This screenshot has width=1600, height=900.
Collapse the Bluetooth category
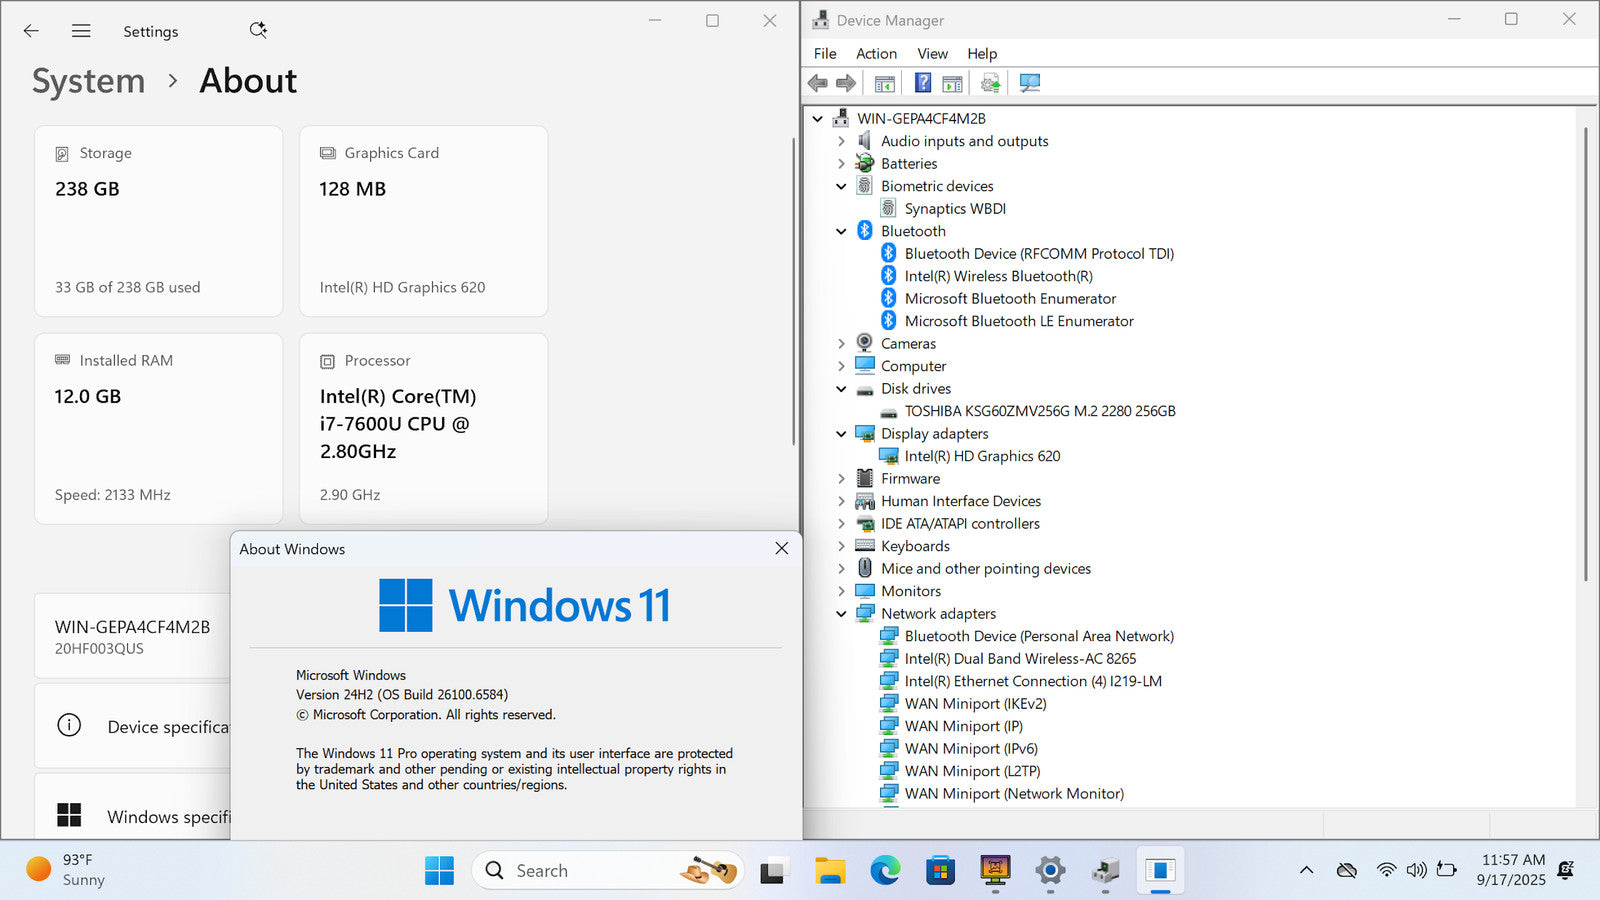pos(841,231)
